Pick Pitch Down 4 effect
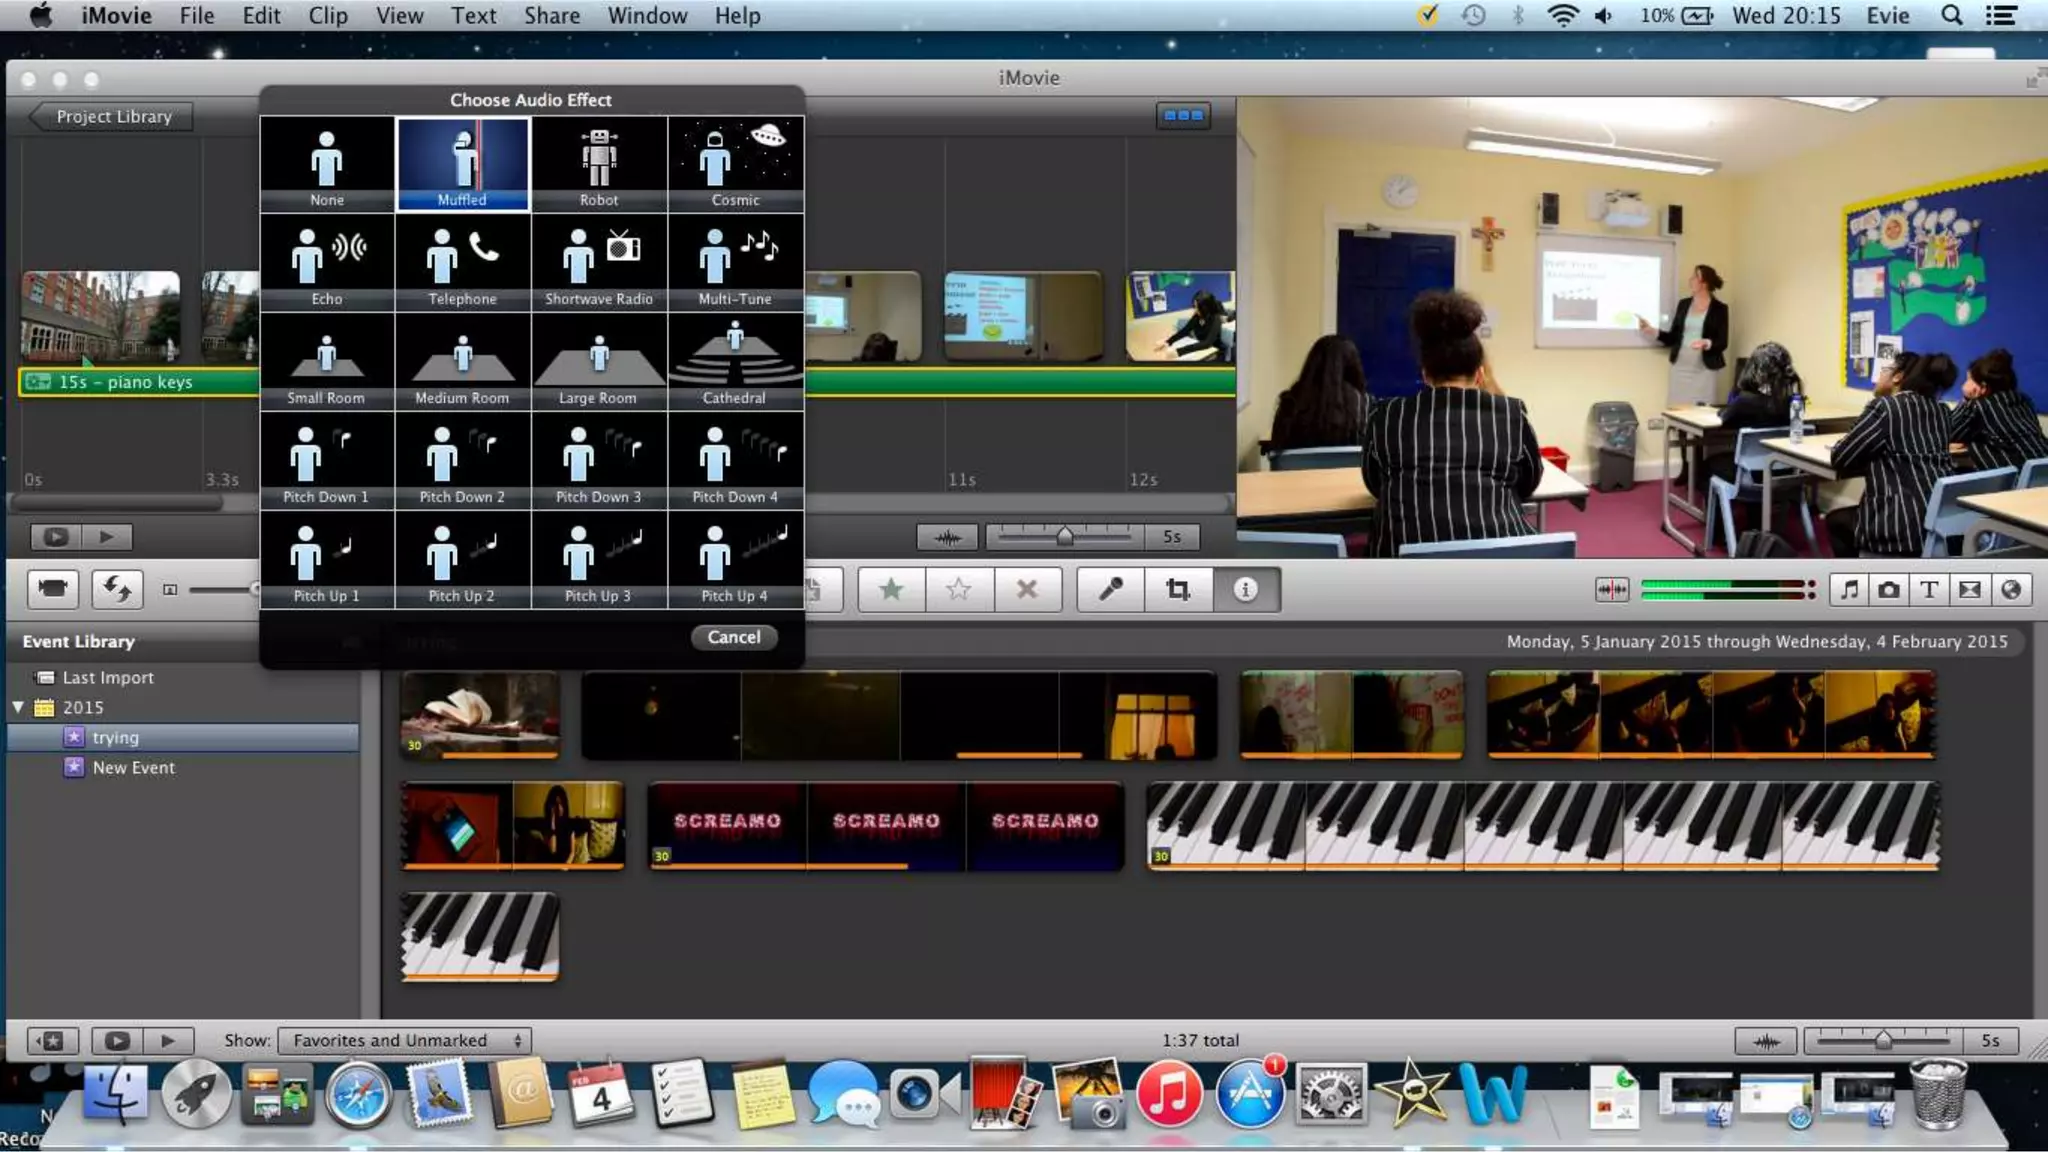 click(736, 461)
